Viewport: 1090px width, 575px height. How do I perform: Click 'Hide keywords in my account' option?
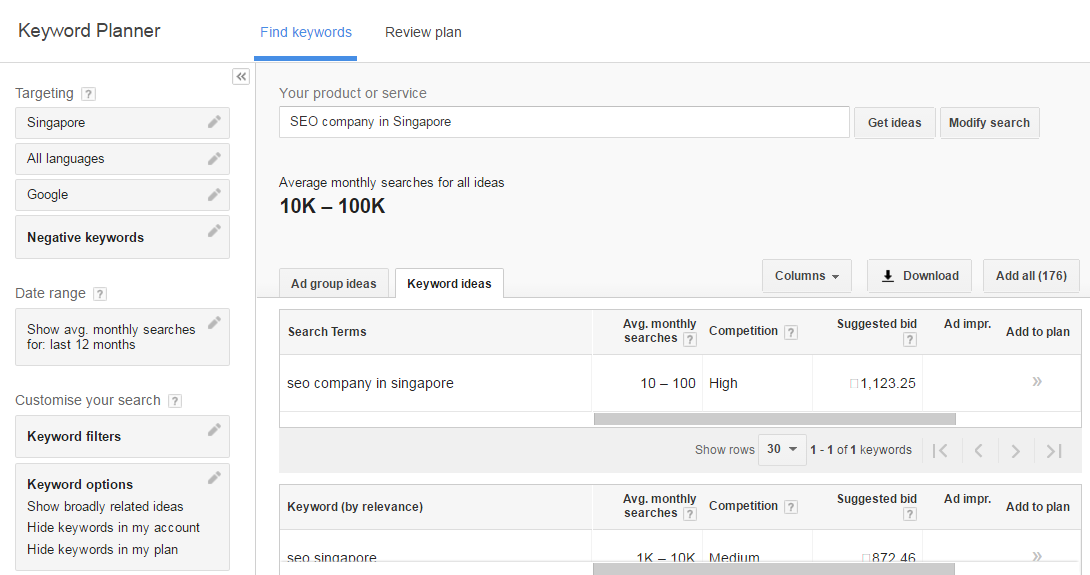pyautogui.click(x=113, y=528)
